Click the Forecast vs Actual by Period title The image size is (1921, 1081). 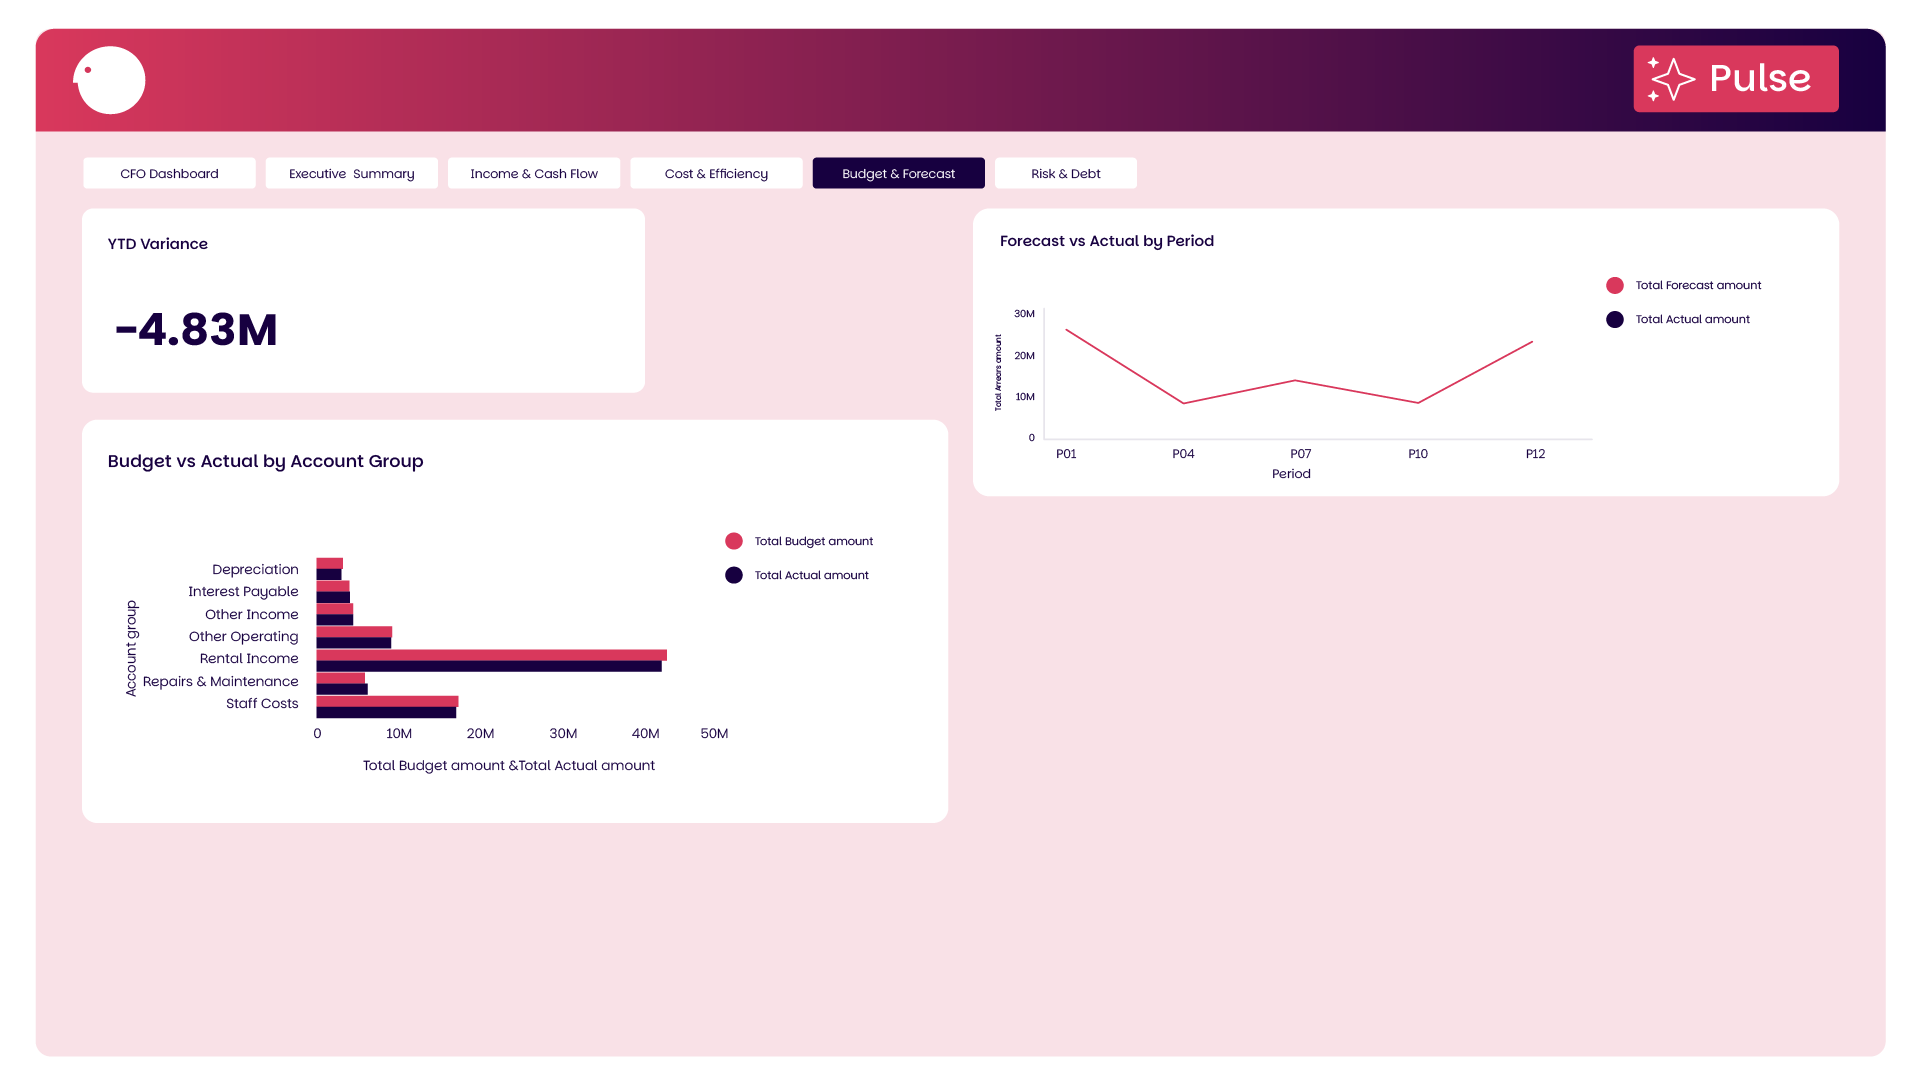point(1107,241)
